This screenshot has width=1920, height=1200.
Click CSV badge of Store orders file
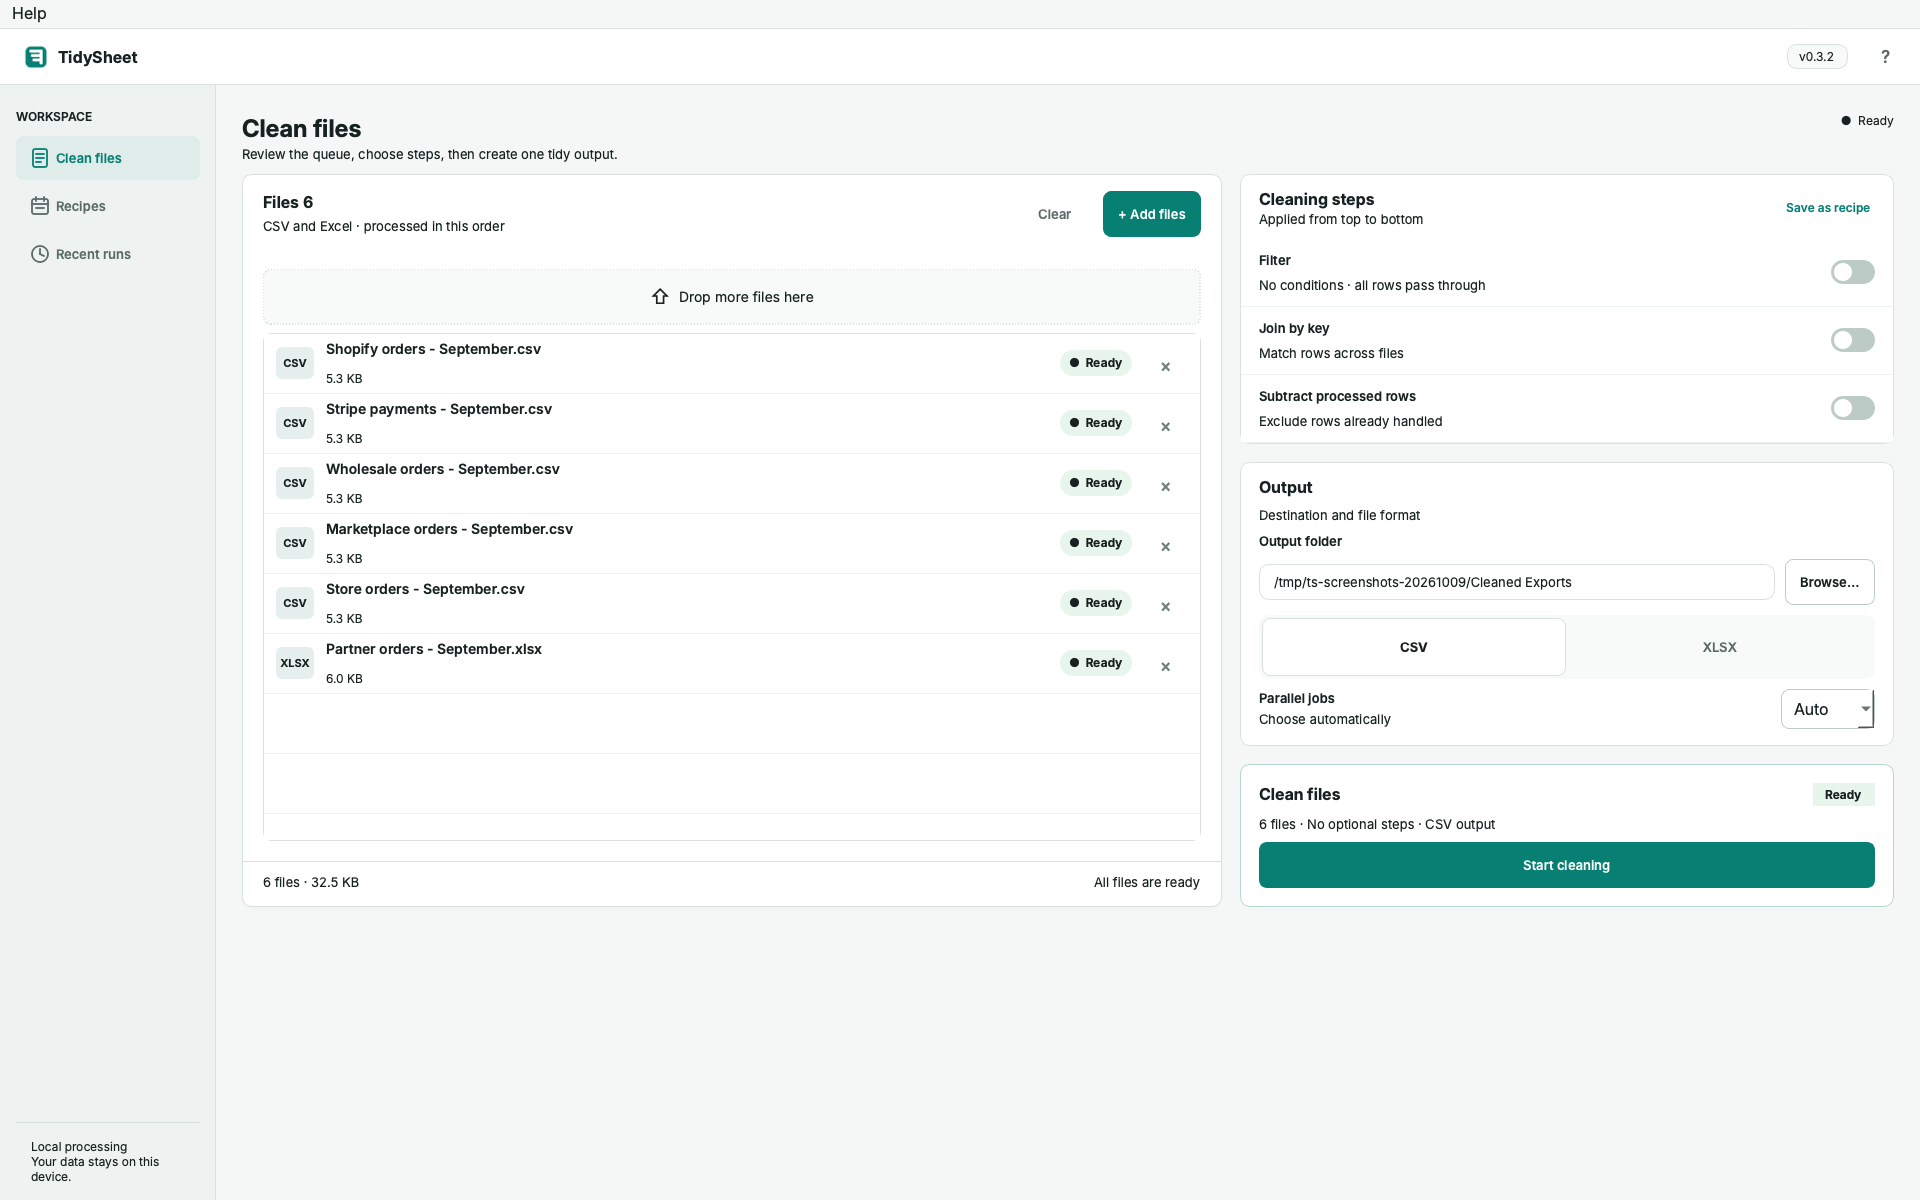pyautogui.click(x=295, y=603)
